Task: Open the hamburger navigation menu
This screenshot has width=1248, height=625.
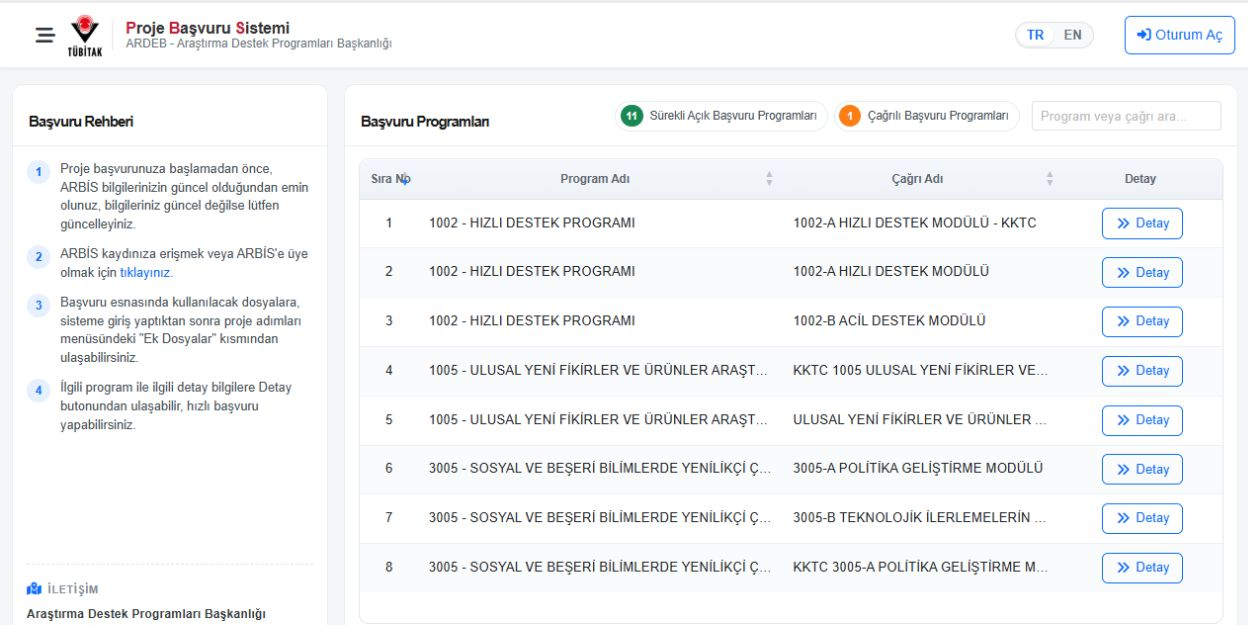Action: pyautogui.click(x=45, y=35)
